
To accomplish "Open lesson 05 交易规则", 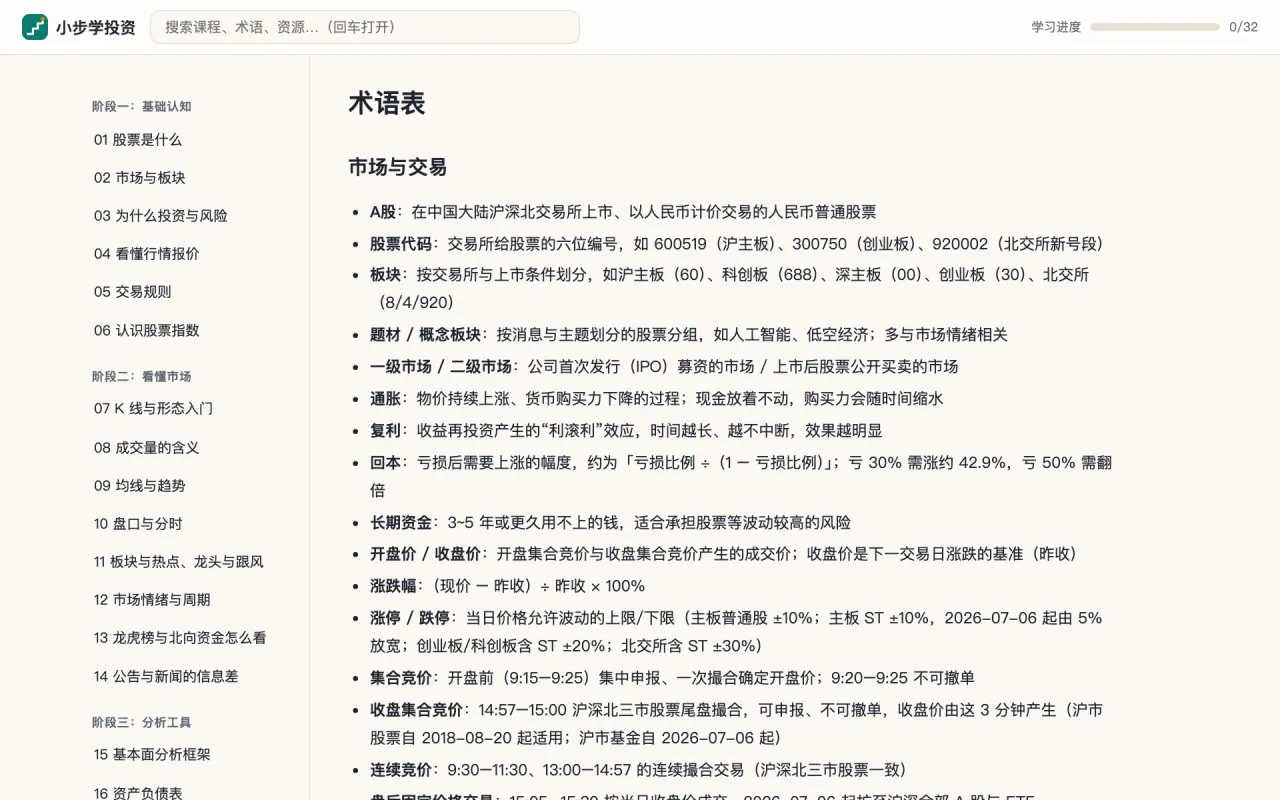I will pyautogui.click(x=133, y=292).
